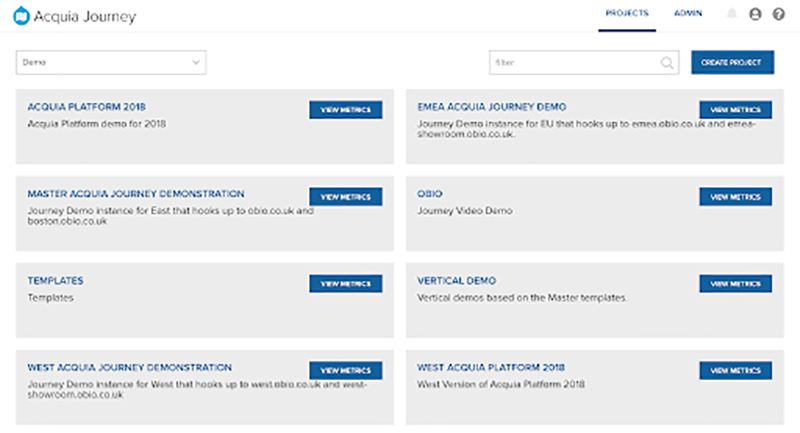Click the search magnifier in filter box
Image resolution: width=800 pixels, height=433 pixels.
pyautogui.click(x=667, y=63)
